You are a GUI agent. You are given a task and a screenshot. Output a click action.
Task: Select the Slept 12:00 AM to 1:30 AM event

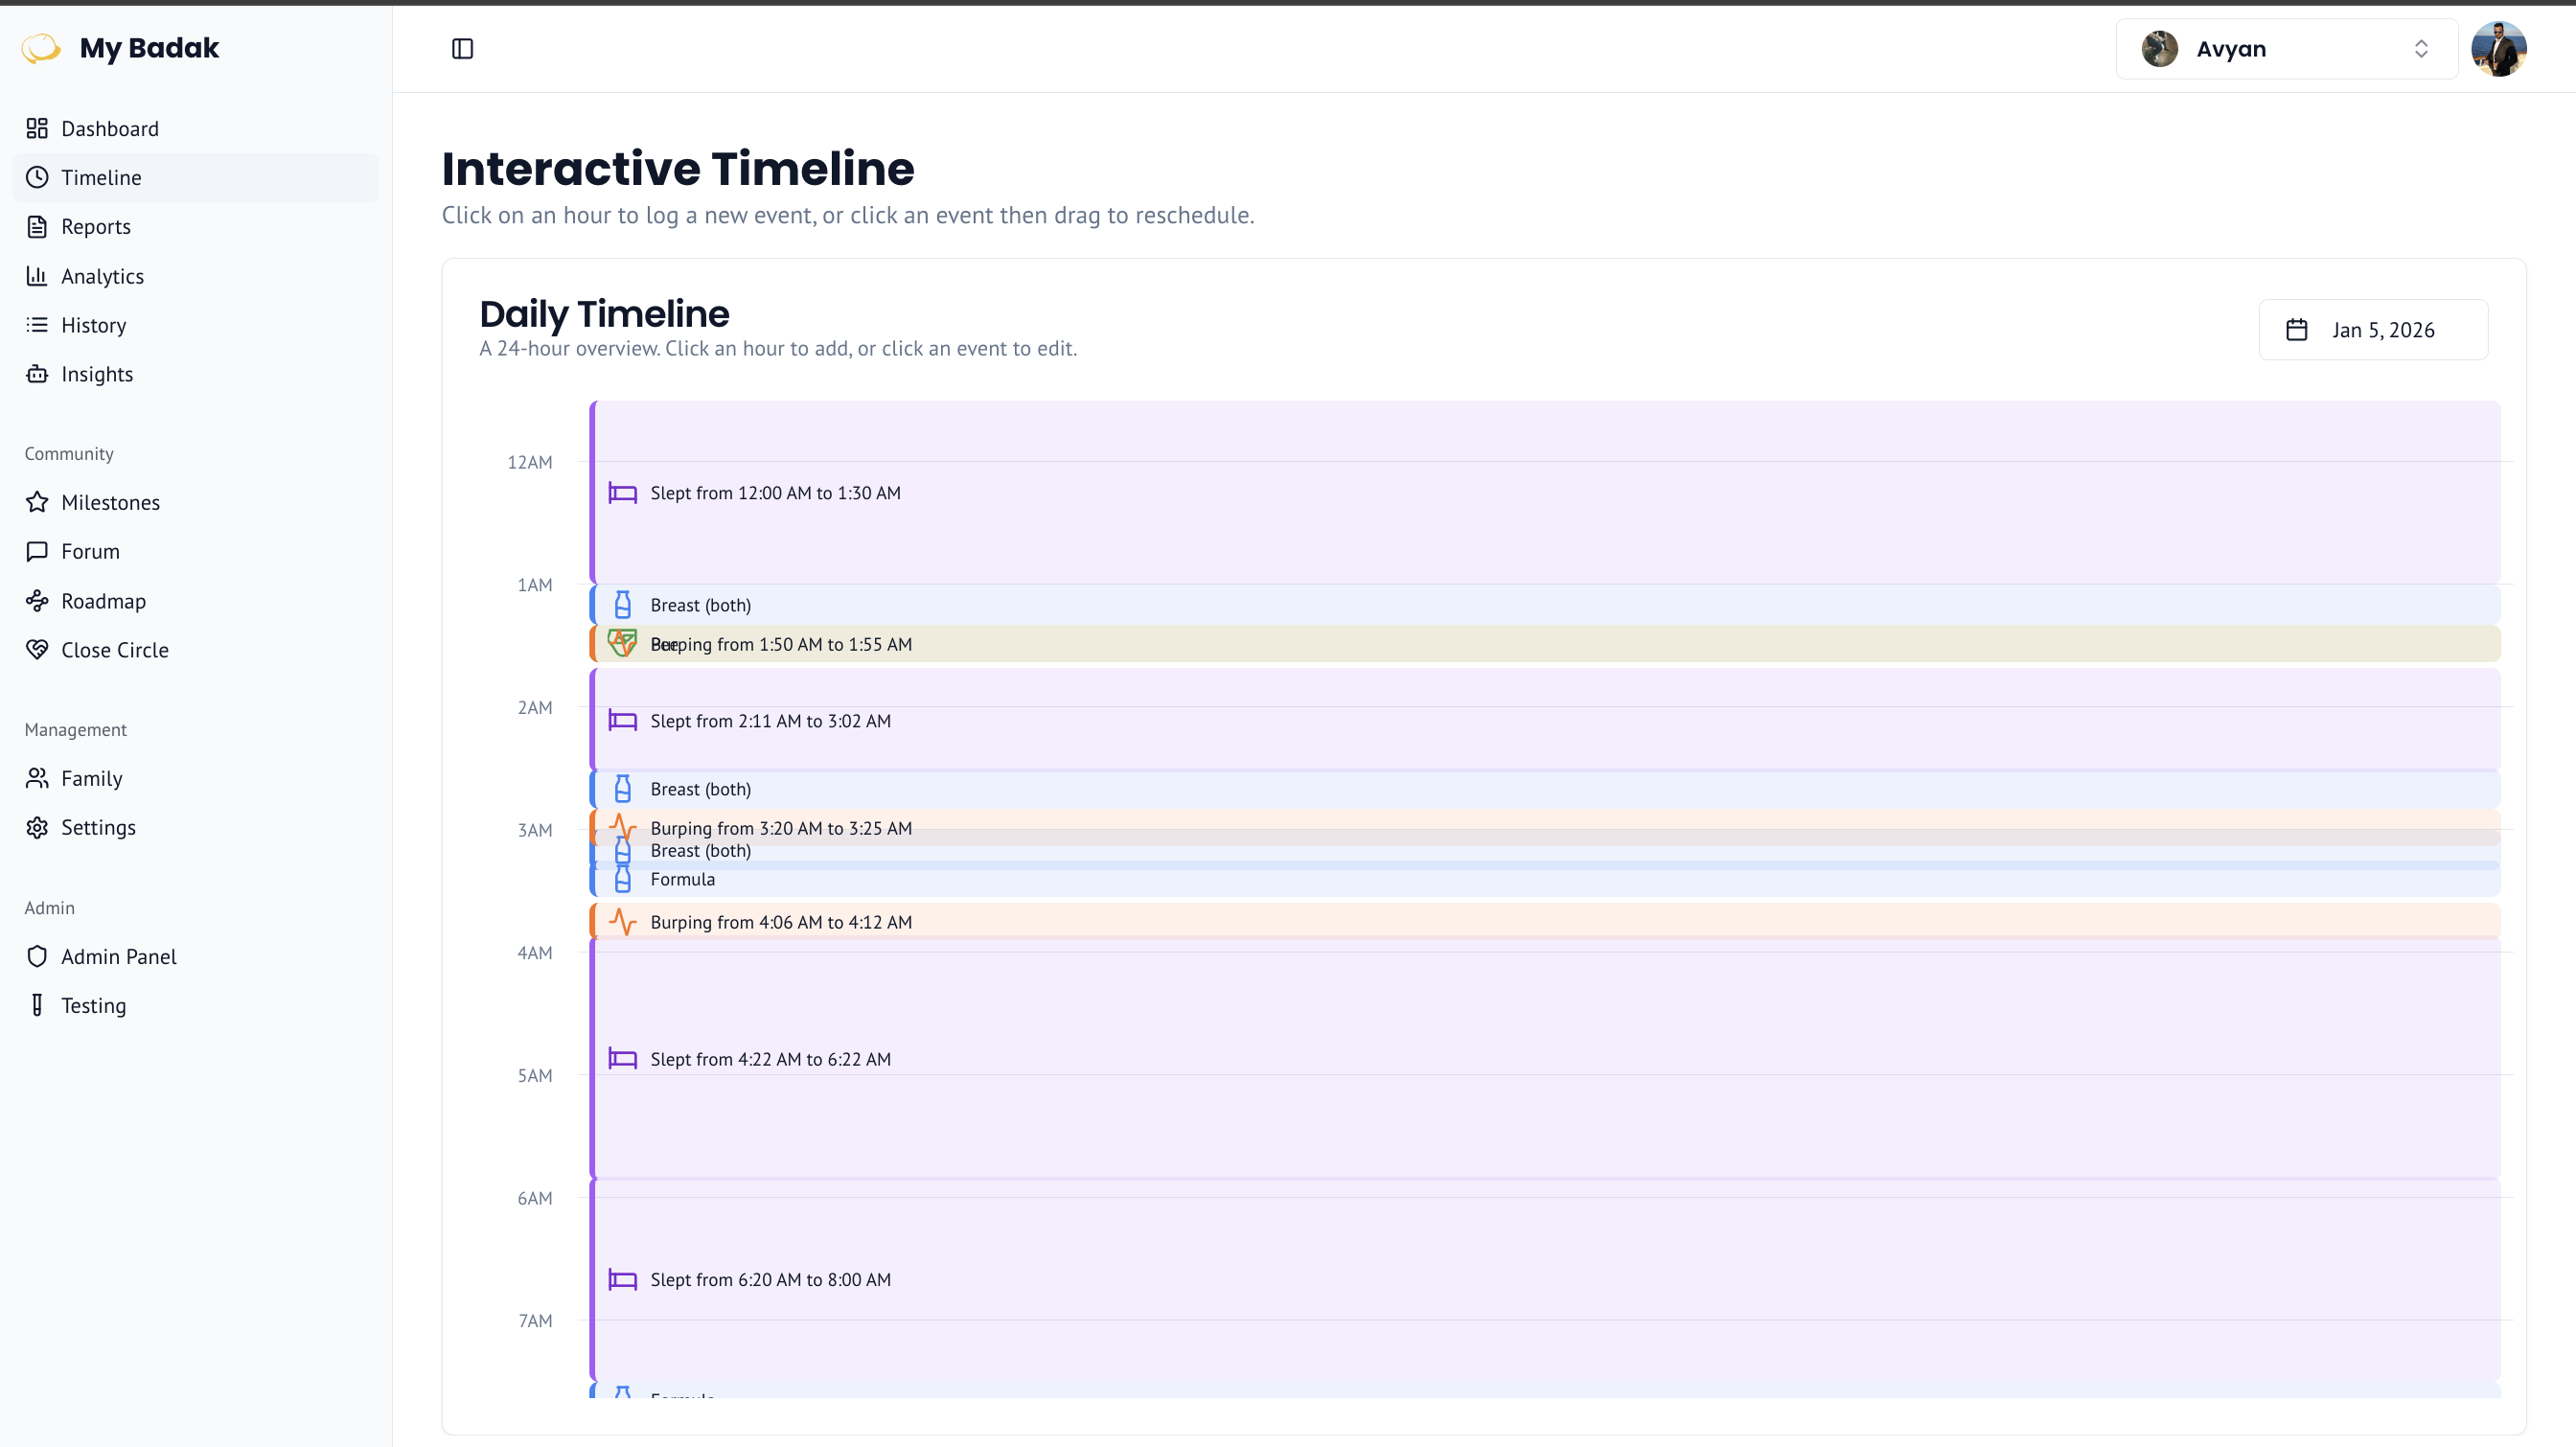tap(775, 493)
